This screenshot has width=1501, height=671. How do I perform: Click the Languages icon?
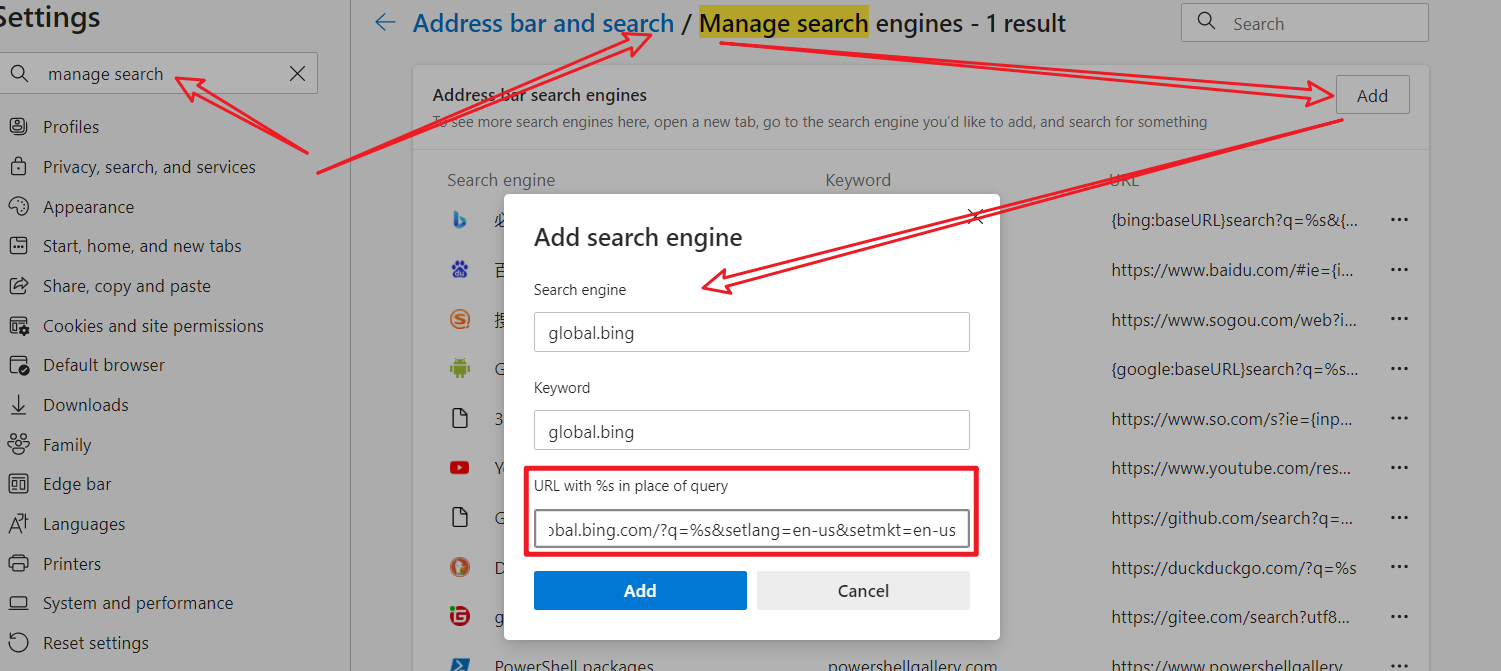18,524
